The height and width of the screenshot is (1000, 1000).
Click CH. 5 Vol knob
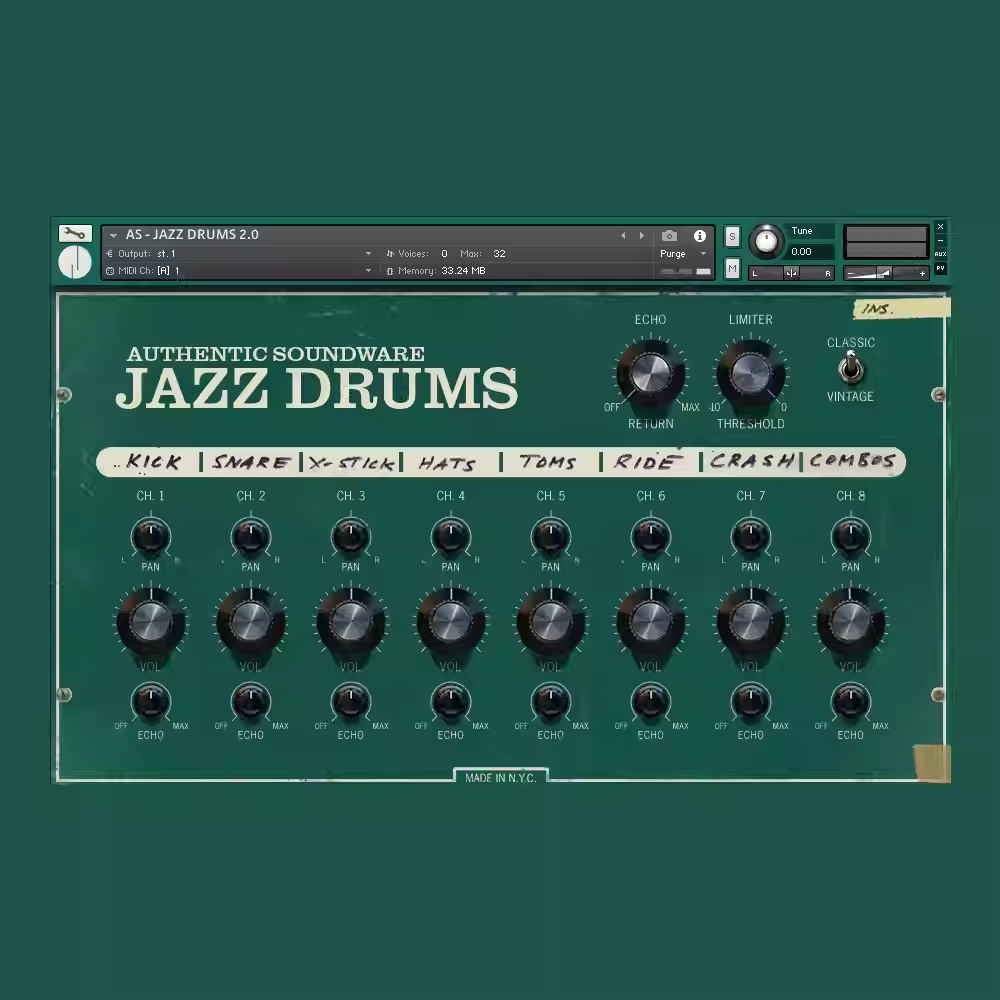(x=551, y=622)
